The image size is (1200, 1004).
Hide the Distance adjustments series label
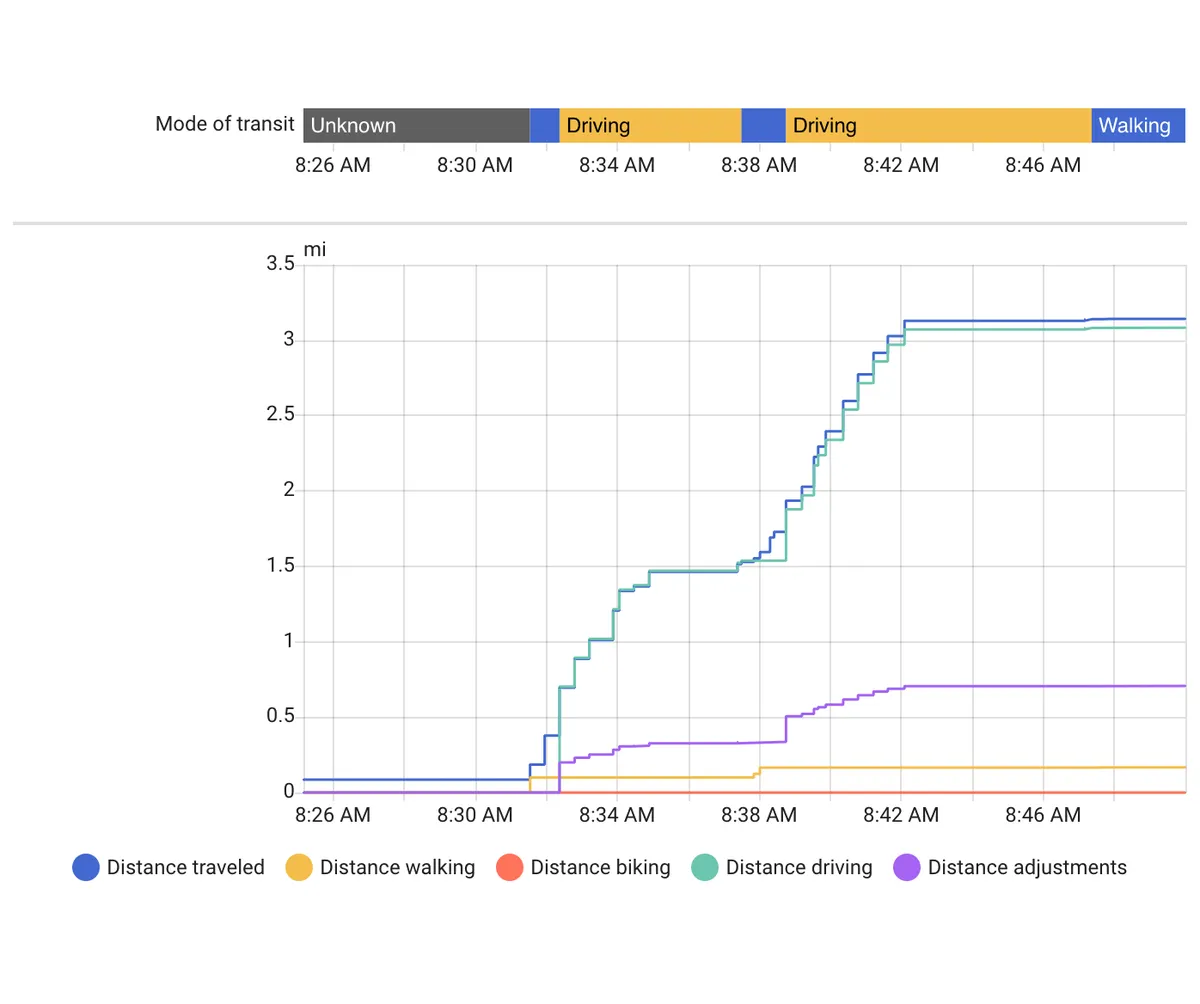click(1027, 867)
